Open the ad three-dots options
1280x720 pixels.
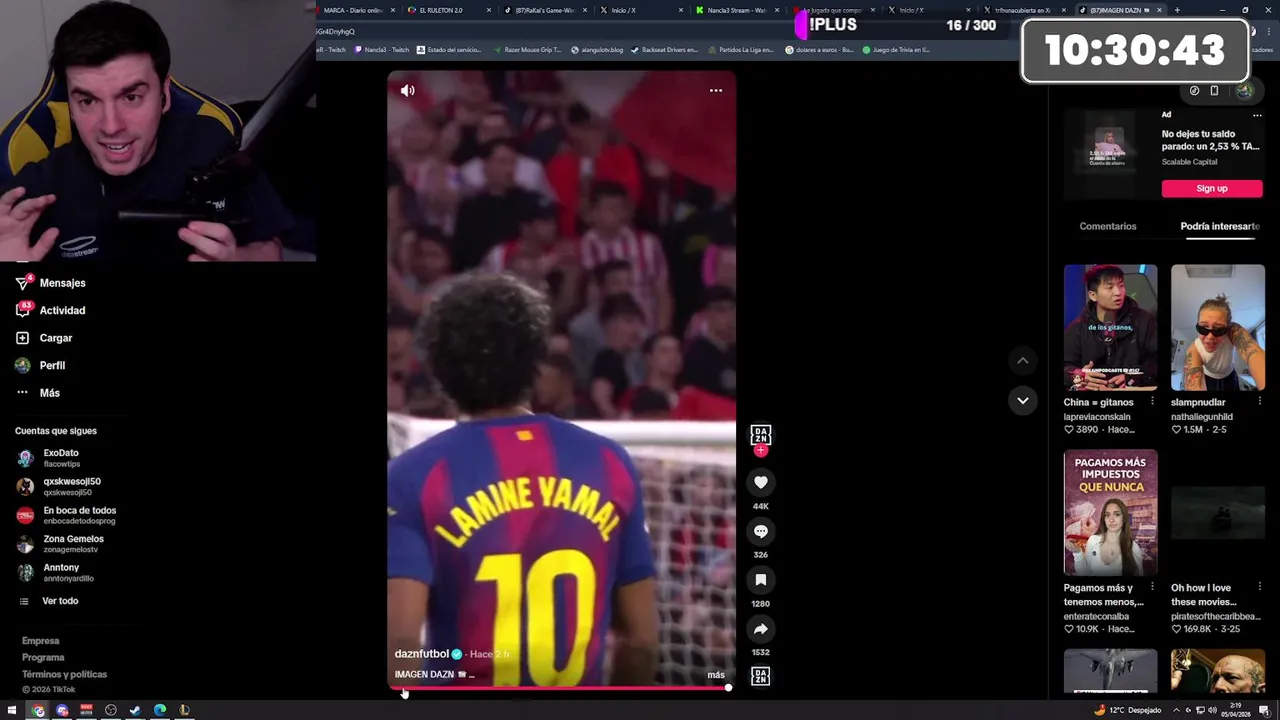click(x=1257, y=115)
